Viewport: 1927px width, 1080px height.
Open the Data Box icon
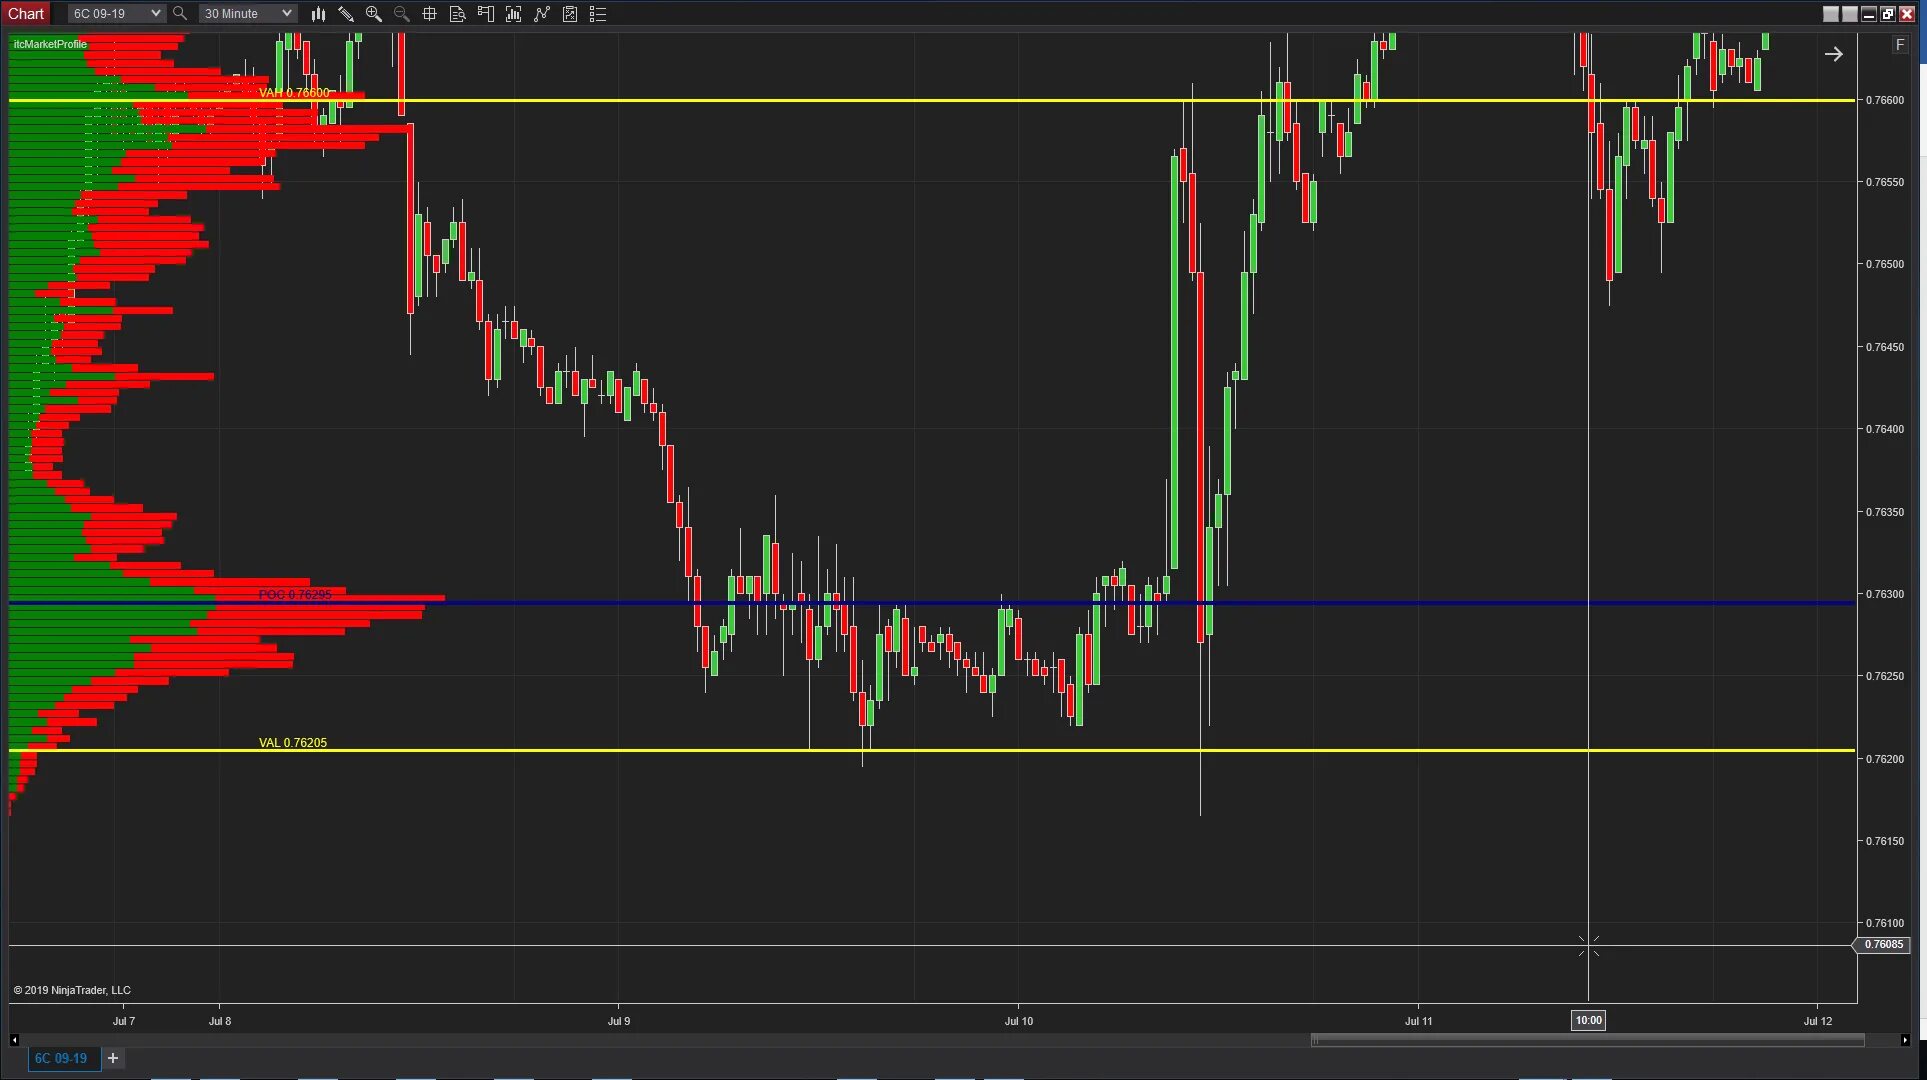(x=457, y=14)
